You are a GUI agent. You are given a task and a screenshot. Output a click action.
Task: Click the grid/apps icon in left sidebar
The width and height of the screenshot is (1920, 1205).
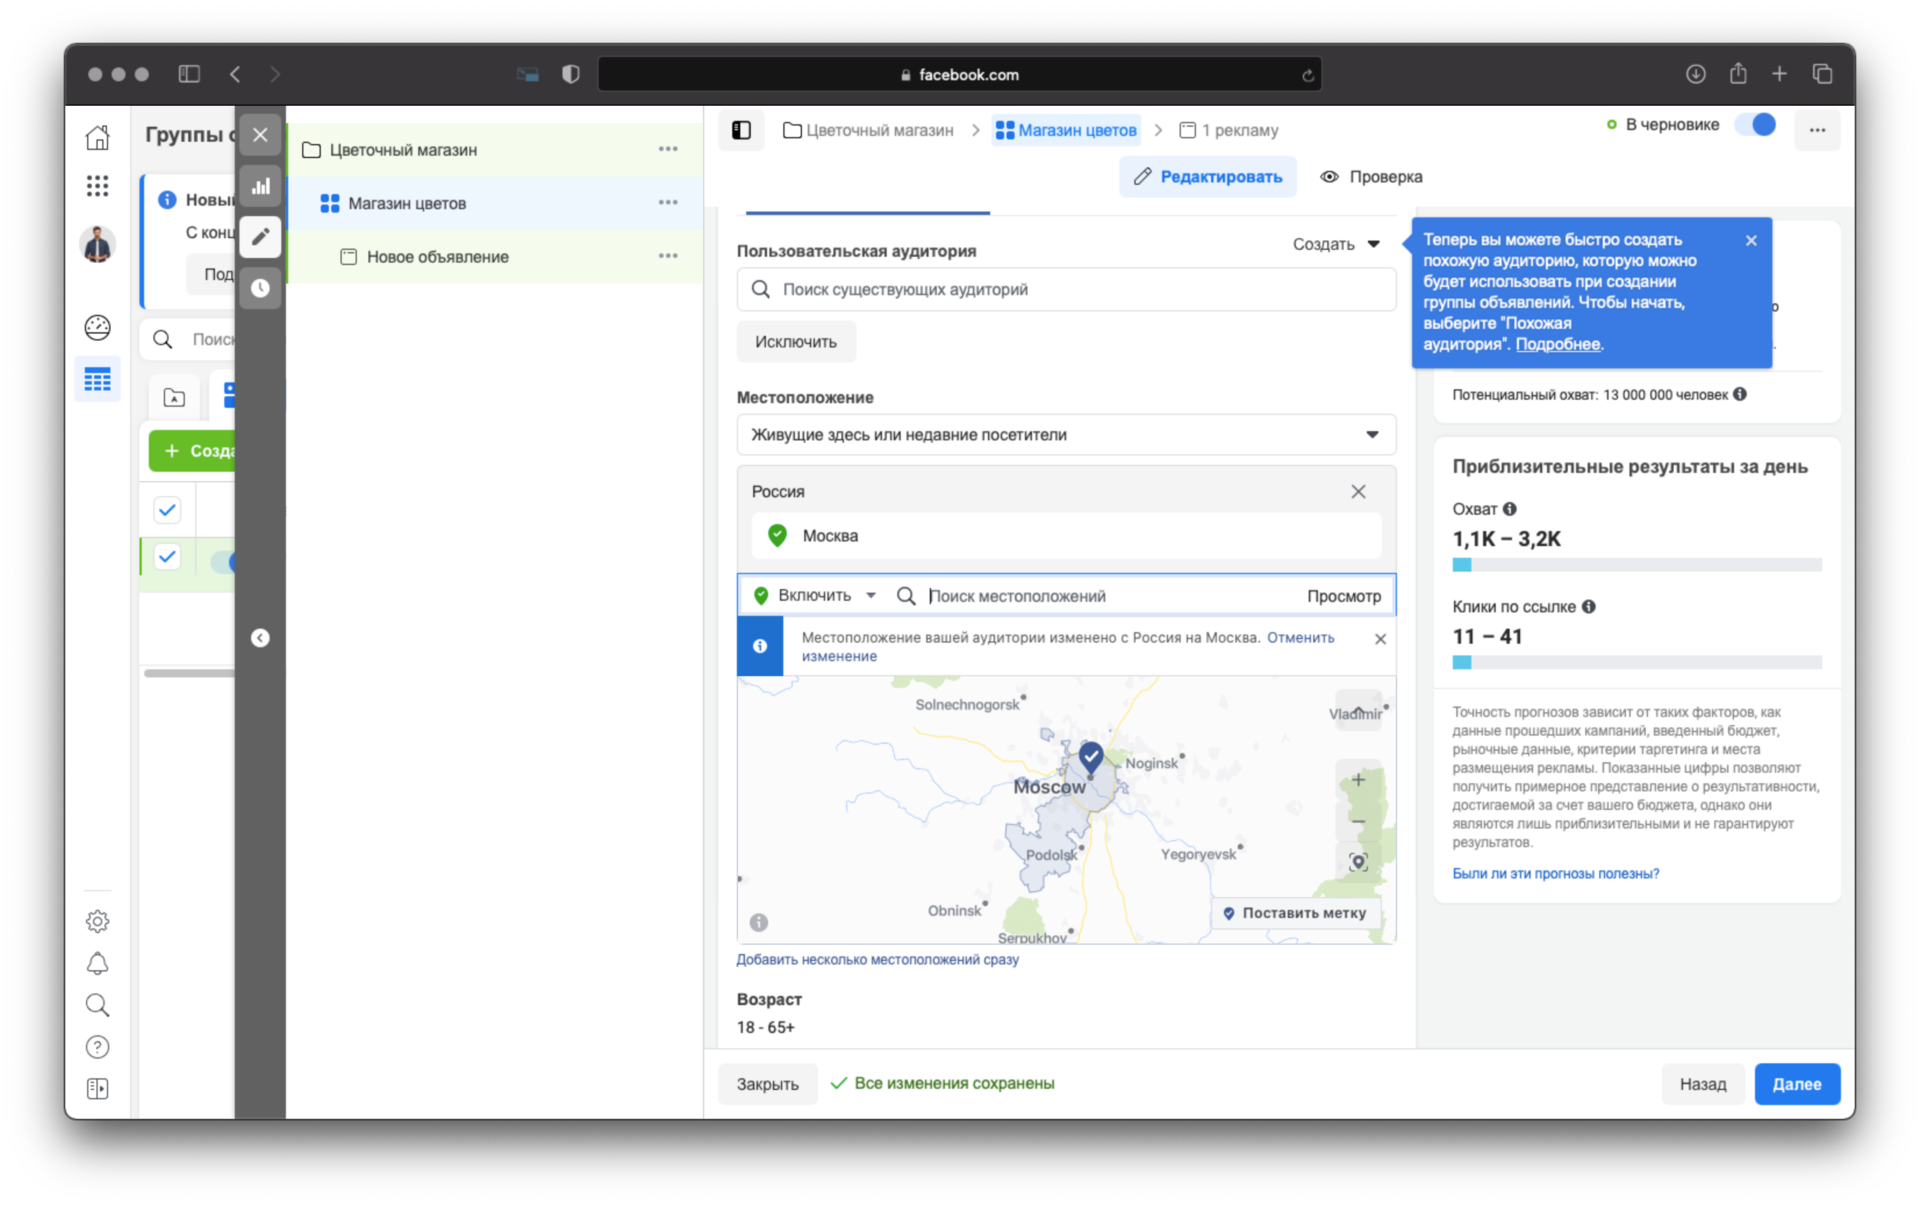point(99,182)
